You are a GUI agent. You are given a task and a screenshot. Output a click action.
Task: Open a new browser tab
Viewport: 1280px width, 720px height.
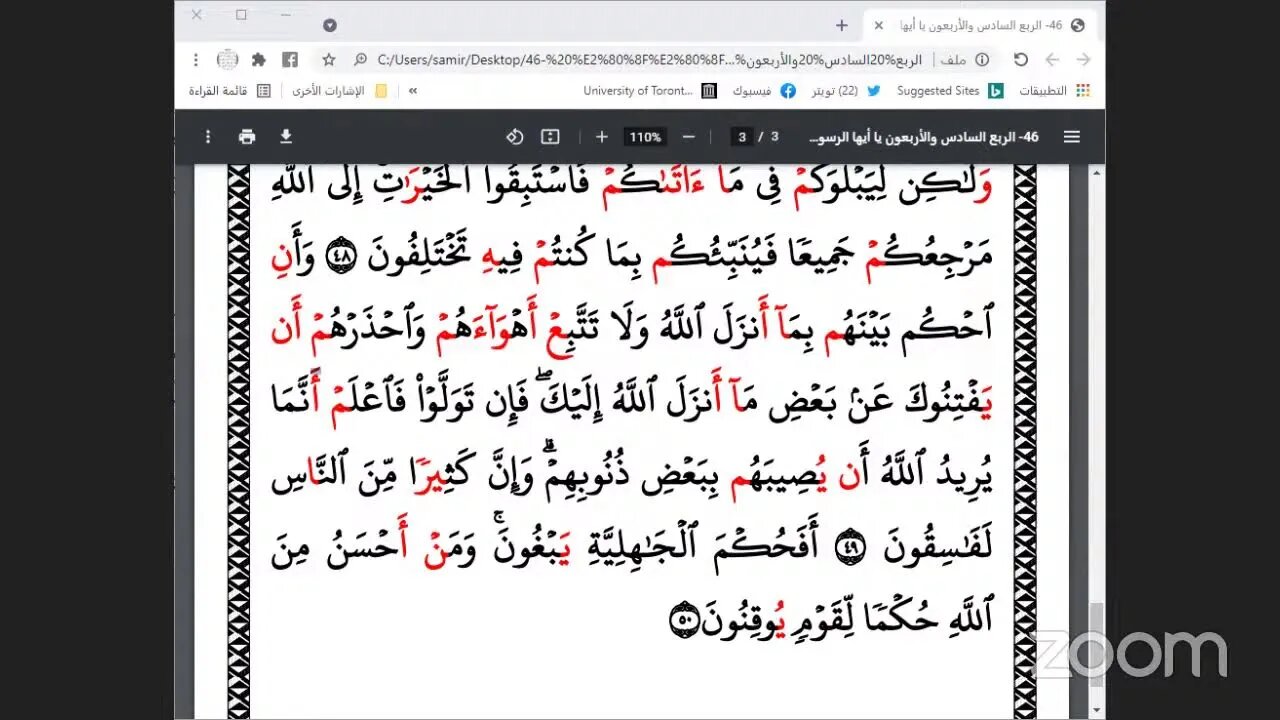841,25
